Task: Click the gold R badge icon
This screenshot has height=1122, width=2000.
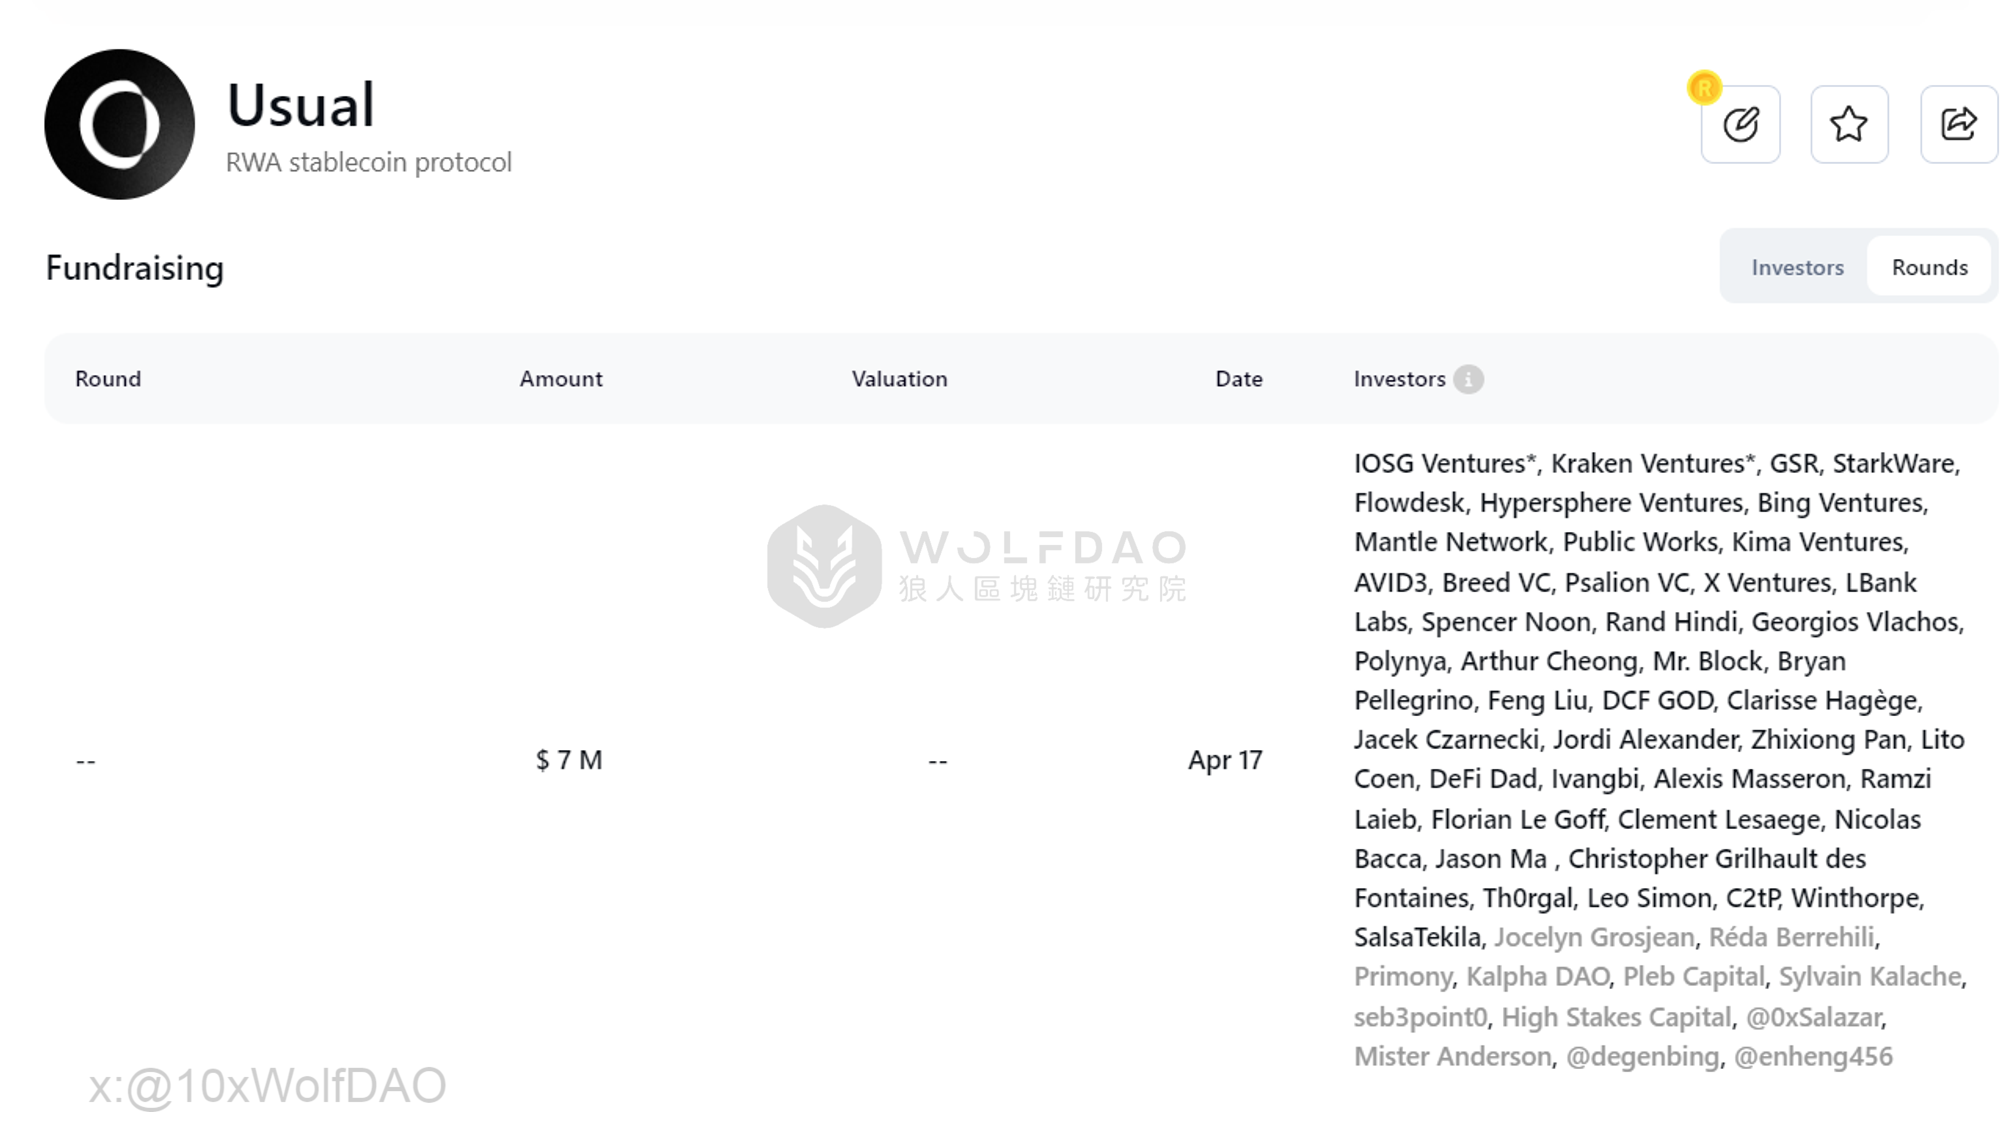Action: click(x=1704, y=88)
